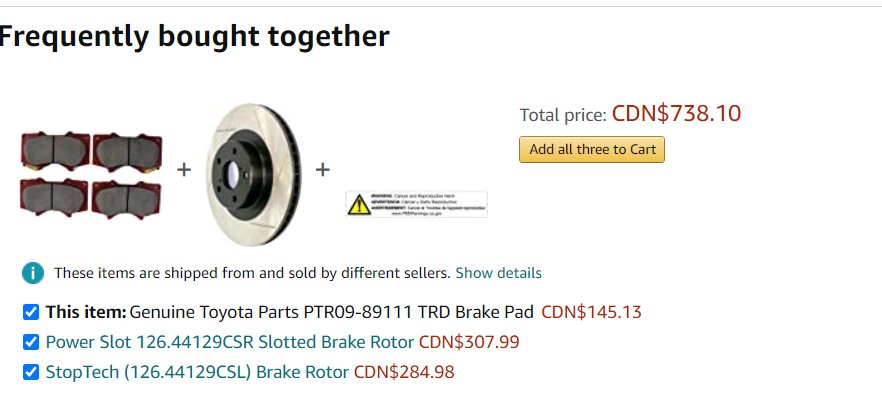Viewport: 882px width, 398px height.
Task: Uncheck the Power Slot rotor checkbox
Action: tap(31, 342)
